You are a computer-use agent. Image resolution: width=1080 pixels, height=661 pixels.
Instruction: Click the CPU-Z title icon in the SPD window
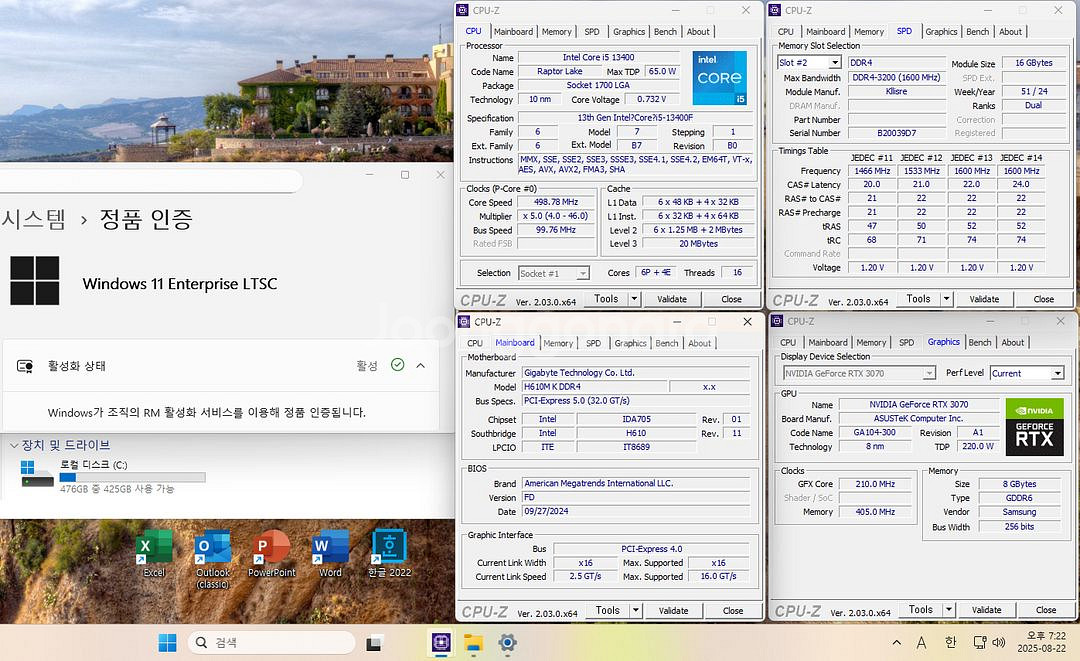coord(775,10)
